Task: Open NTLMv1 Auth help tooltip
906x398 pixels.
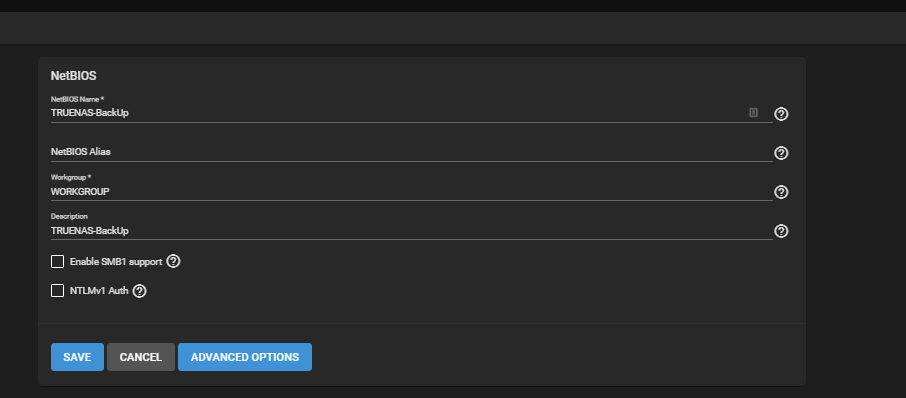Action: coord(139,291)
